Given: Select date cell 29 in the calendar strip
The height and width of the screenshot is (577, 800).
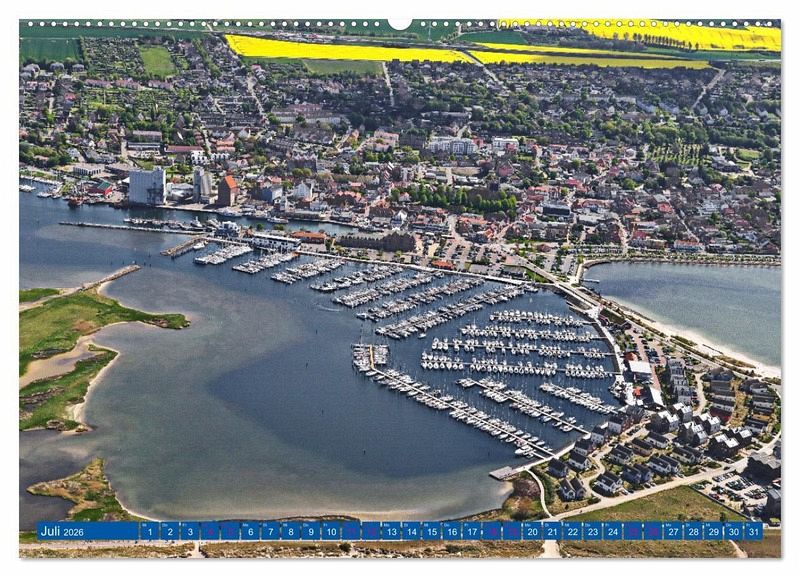Looking at the screenshot, I should (714, 531).
